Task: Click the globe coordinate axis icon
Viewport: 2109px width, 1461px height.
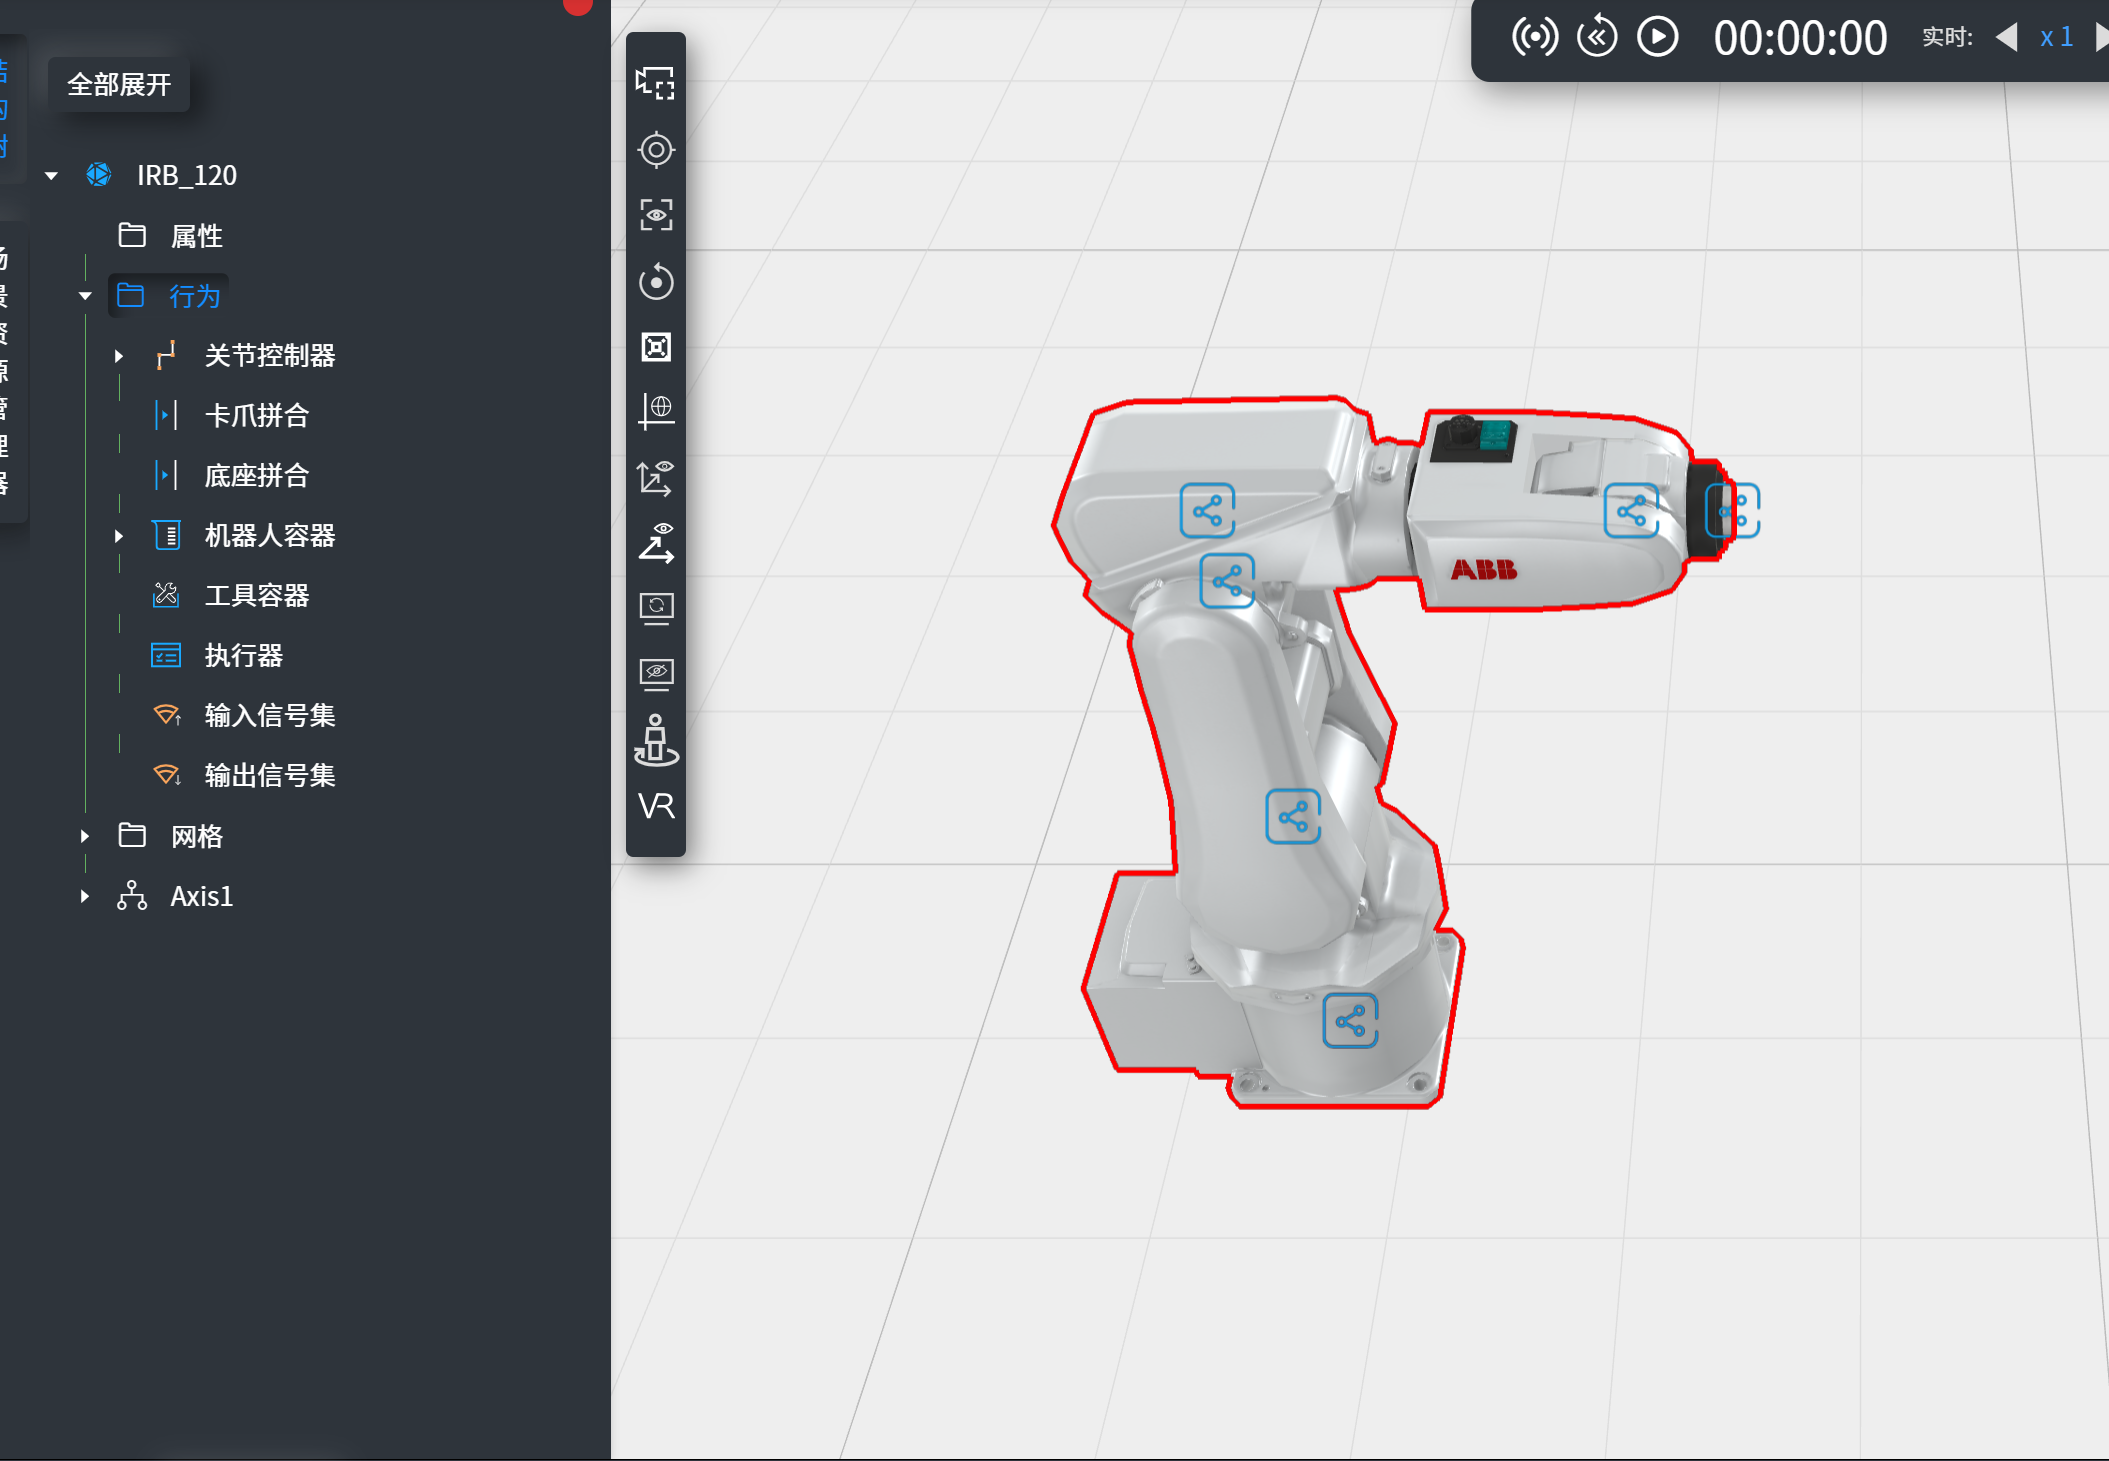Action: click(x=655, y=410)
